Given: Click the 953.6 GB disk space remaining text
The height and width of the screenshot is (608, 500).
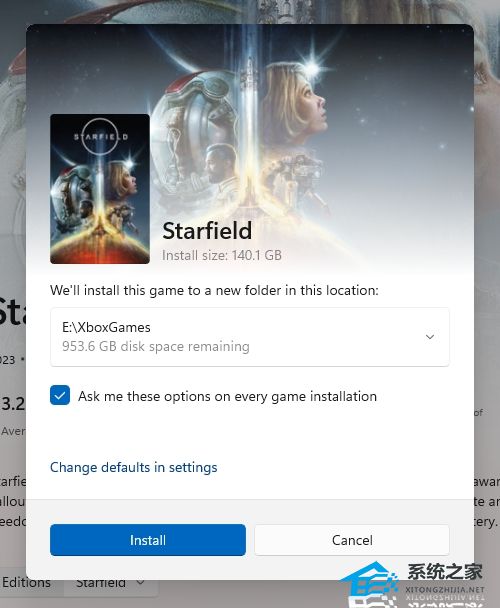Looking at the screenshot, I should click(x=156, y=346).
